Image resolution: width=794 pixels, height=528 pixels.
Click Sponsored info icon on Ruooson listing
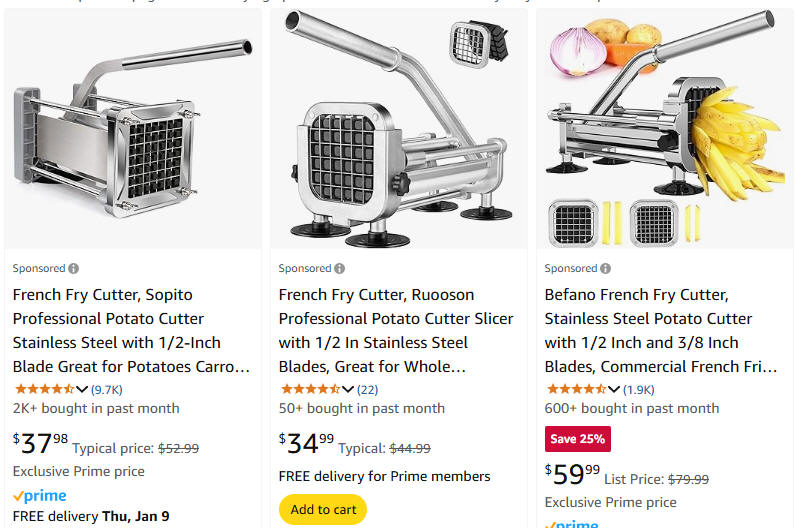pos(339,268)
